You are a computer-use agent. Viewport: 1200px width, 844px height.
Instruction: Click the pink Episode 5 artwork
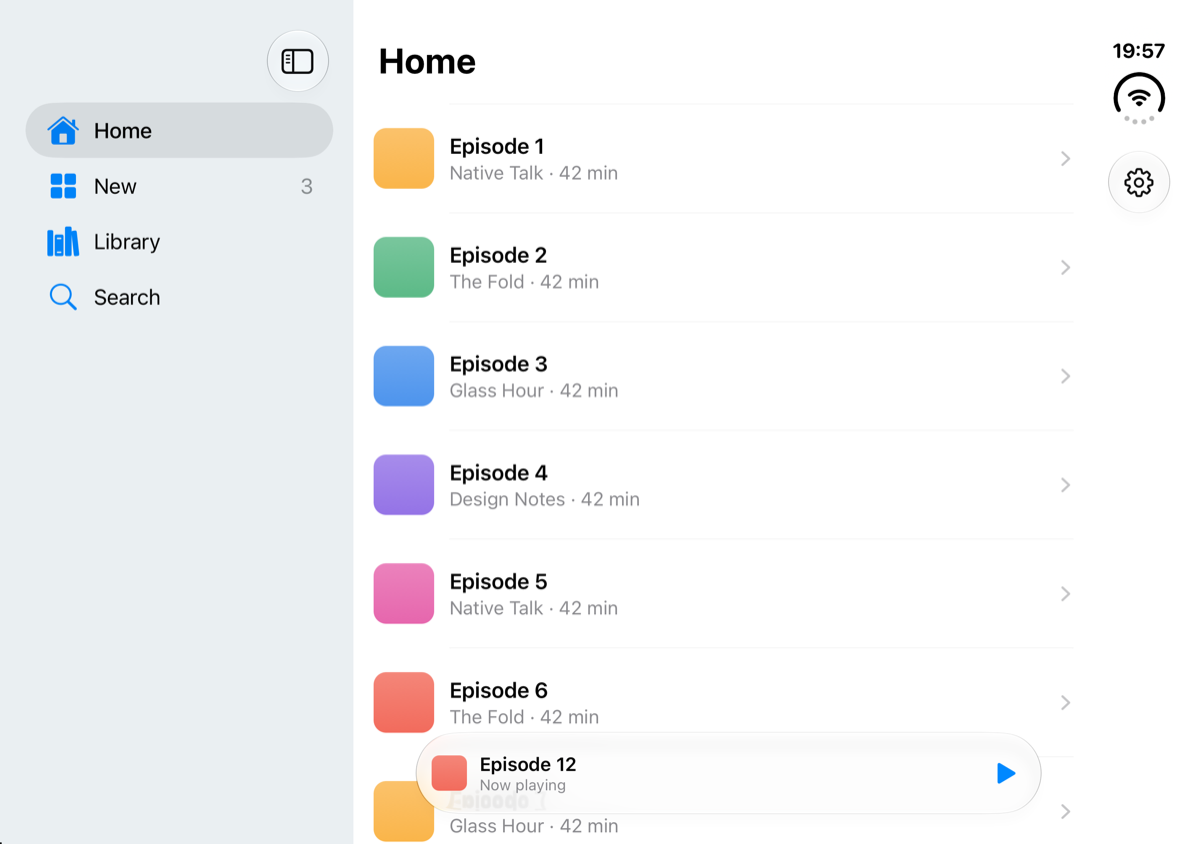click(404, 594)
